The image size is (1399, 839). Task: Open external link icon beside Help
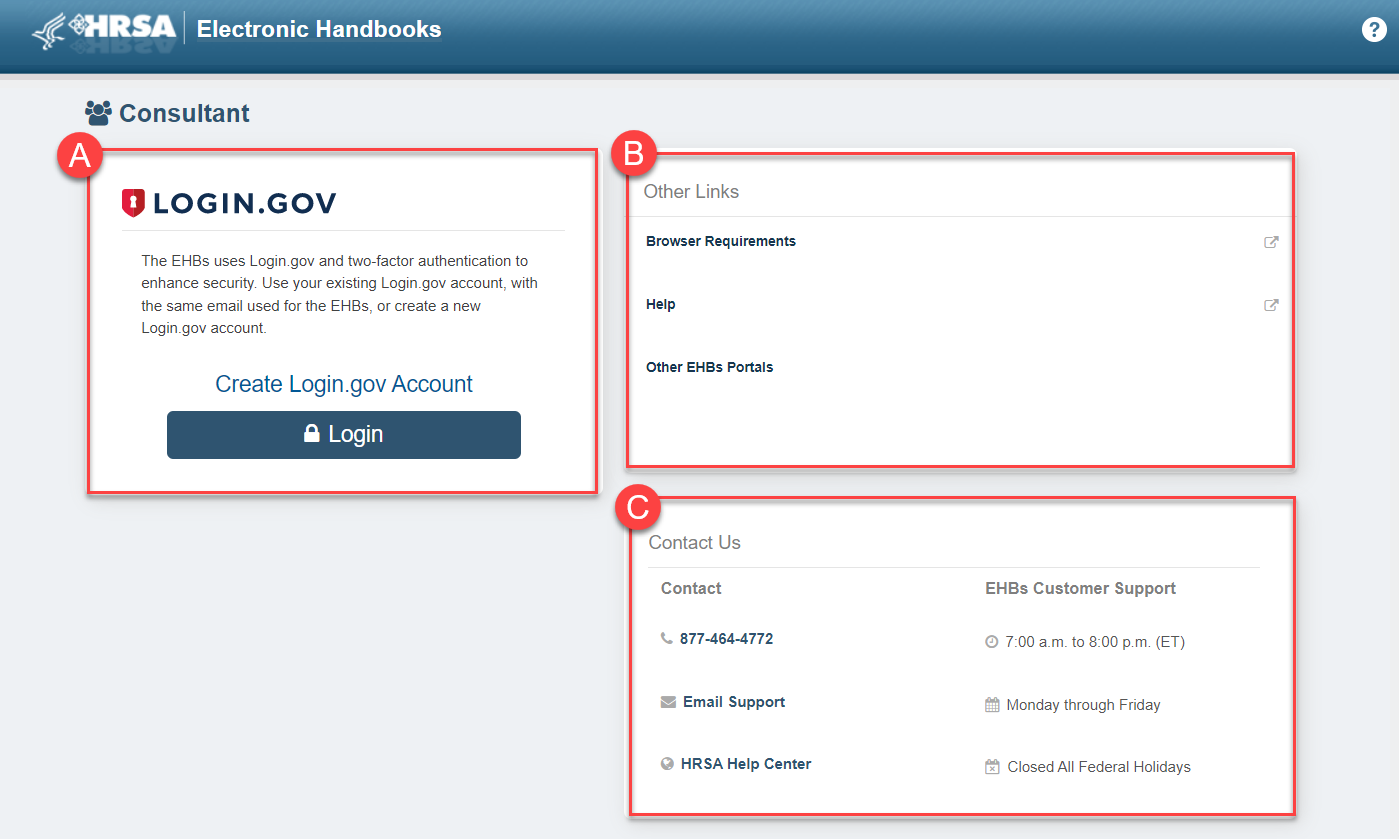click(x=1271, y=305)
